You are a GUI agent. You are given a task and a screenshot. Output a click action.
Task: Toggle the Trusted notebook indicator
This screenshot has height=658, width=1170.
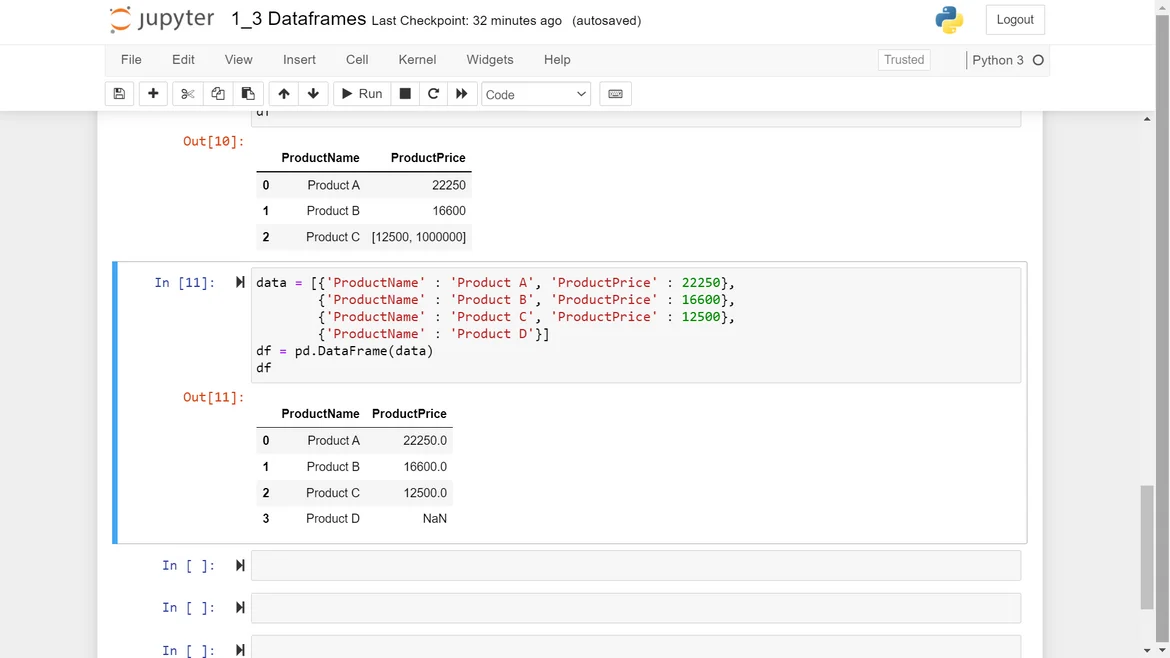click(903, 60)
